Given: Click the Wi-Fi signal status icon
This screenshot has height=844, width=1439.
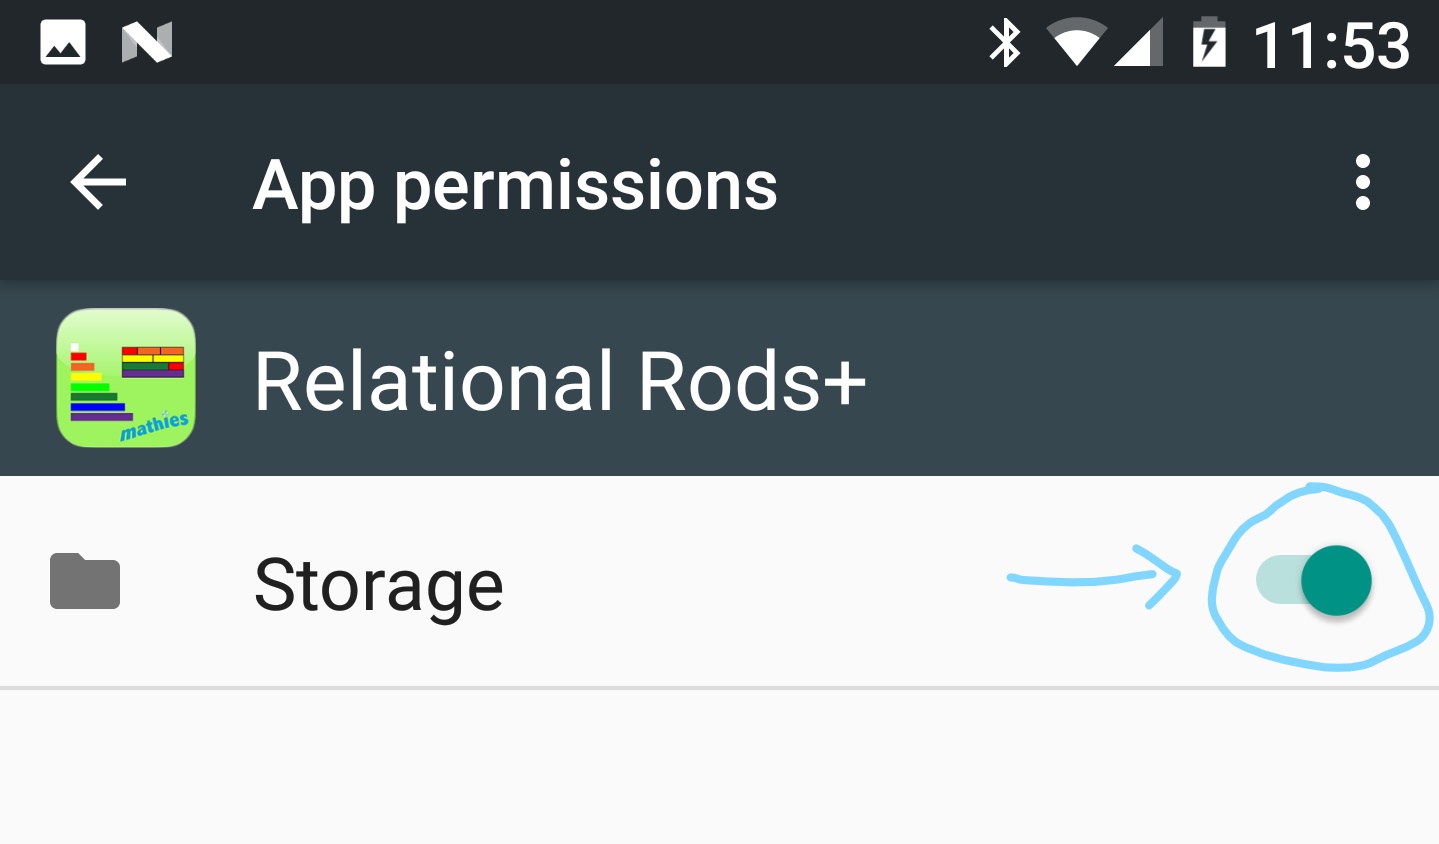Looking at the screenshot, I should (x=1076, y=44).
